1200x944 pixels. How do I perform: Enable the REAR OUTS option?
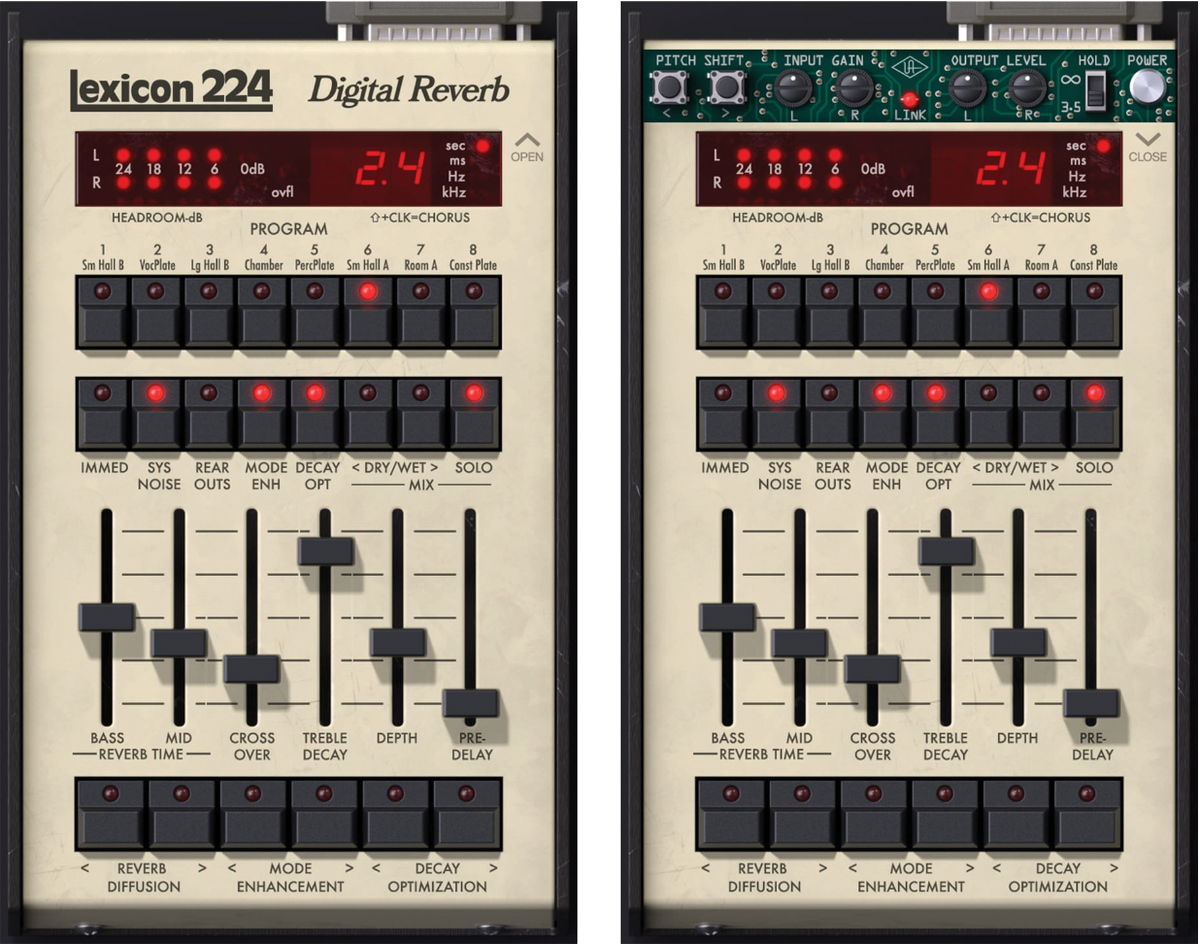209,415
